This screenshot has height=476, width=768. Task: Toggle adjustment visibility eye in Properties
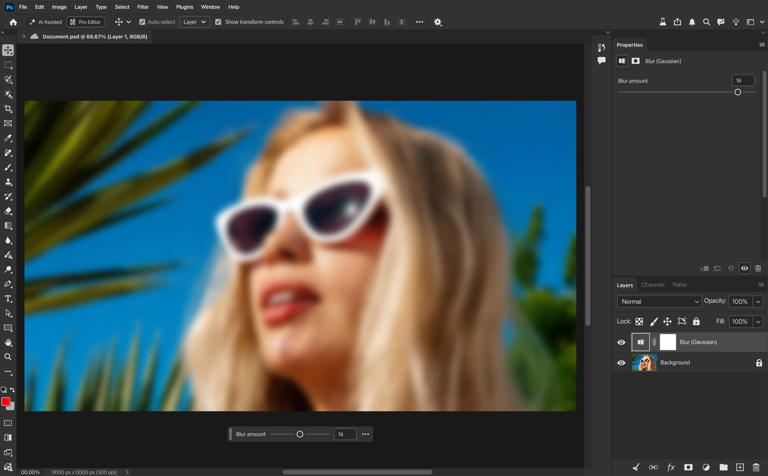[744, 268]
